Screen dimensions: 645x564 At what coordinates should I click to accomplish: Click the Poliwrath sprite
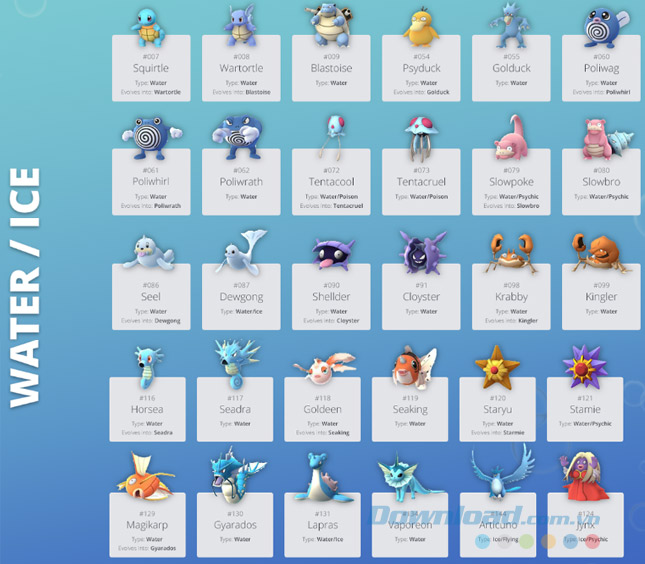[x=238, y=137]
